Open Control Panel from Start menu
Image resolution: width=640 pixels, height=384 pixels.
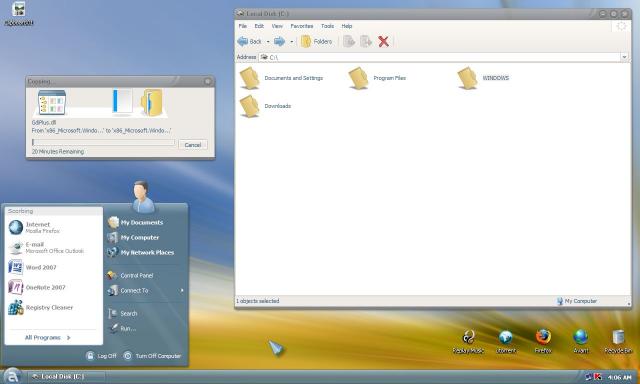pos(130,275)
